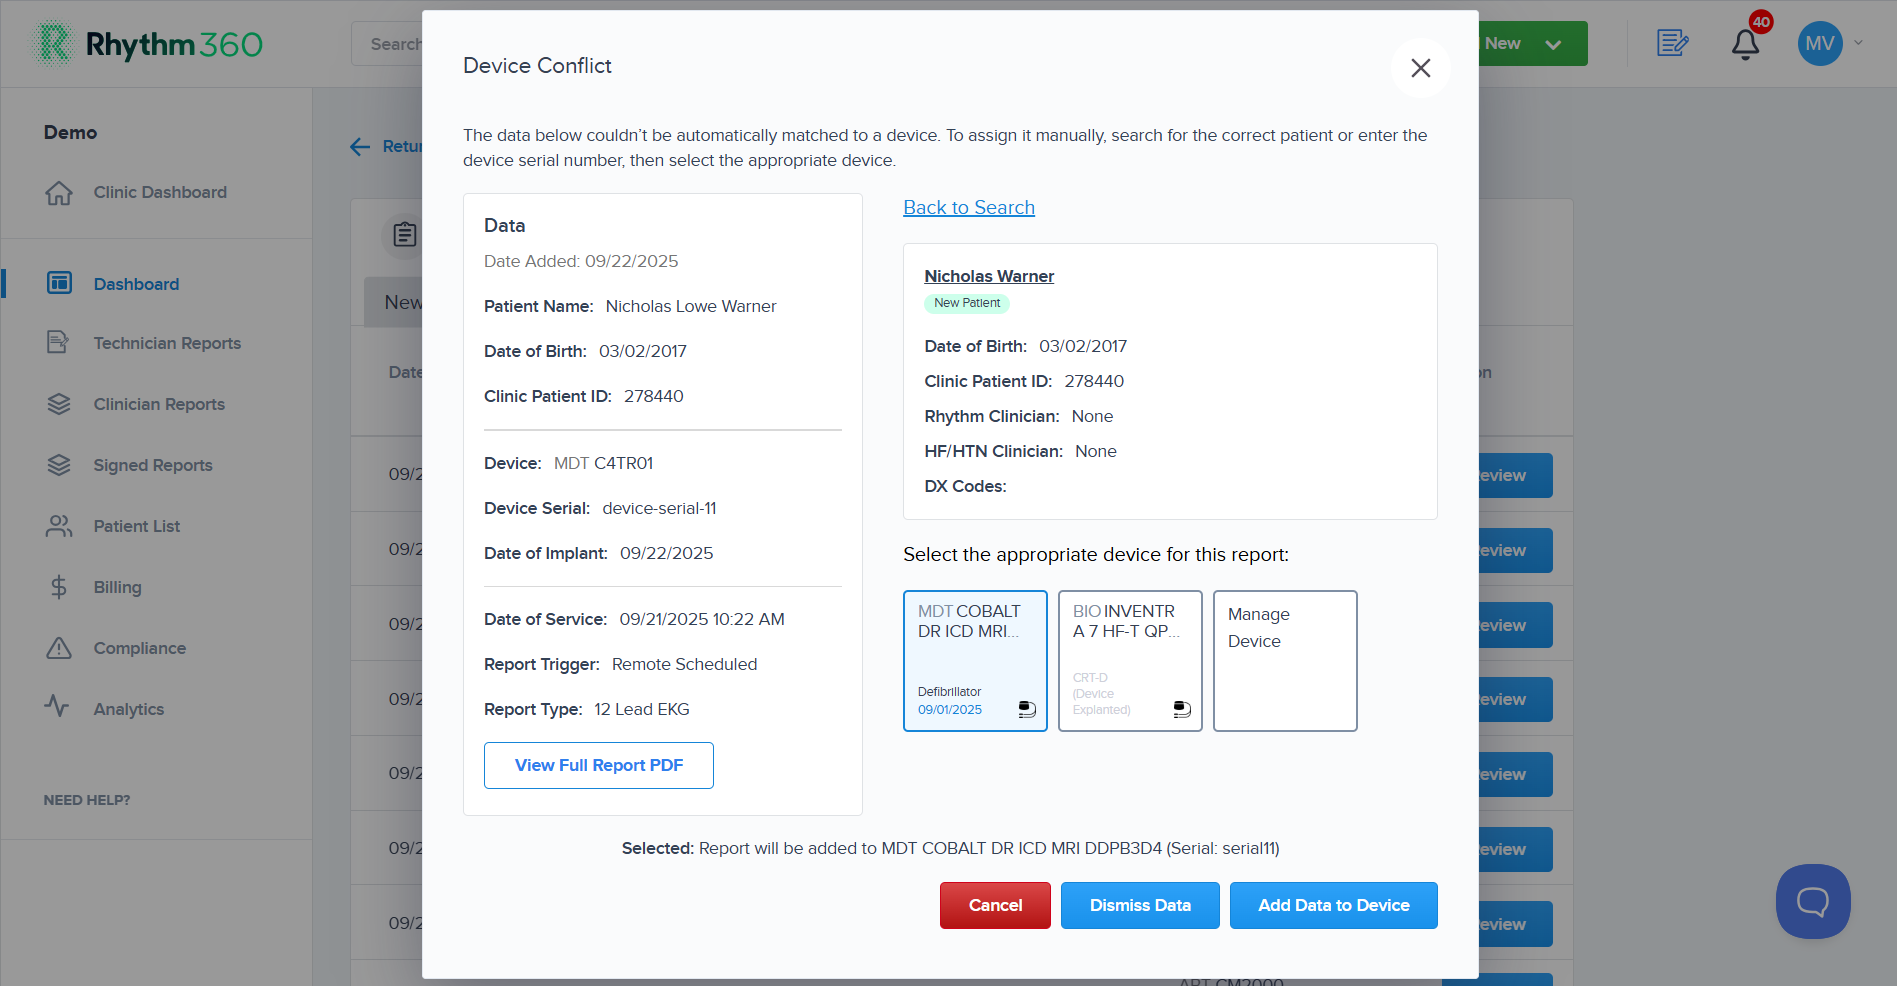Click Dismiss Data button
The width and height of the screenshot is (1897, 986).
tap(1140, 905)
